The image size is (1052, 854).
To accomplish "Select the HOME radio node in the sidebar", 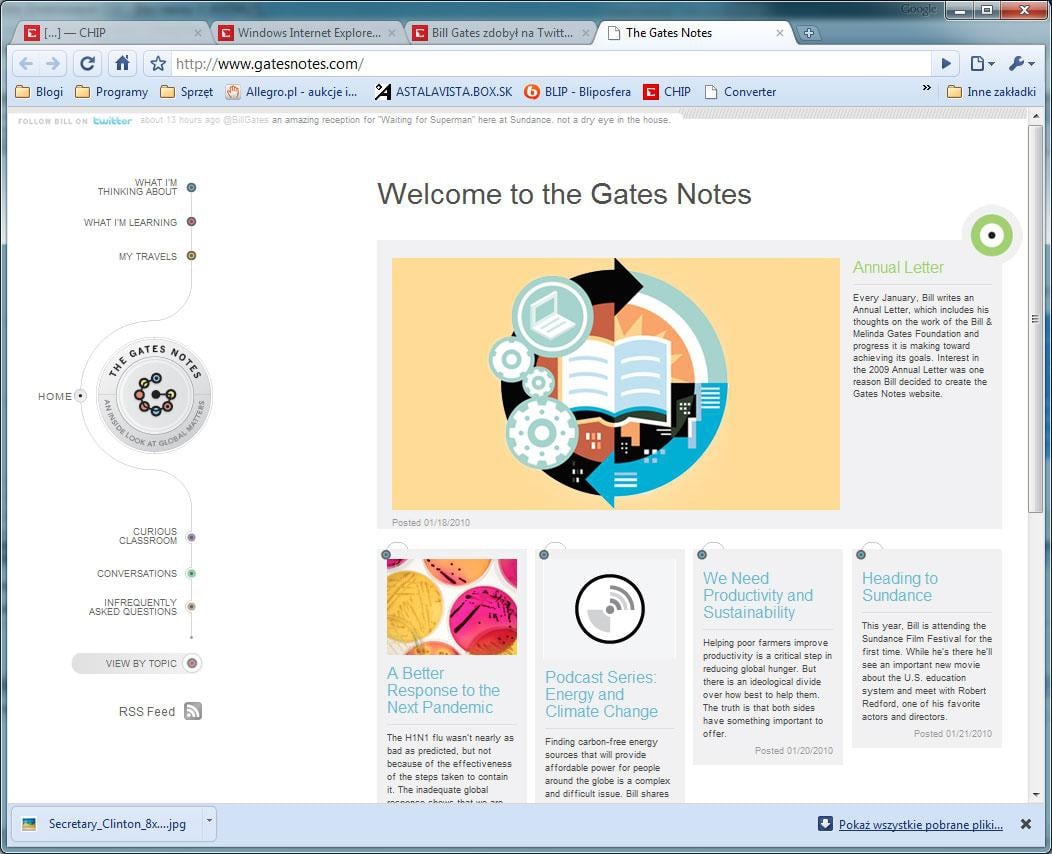I will coord(81,396).
